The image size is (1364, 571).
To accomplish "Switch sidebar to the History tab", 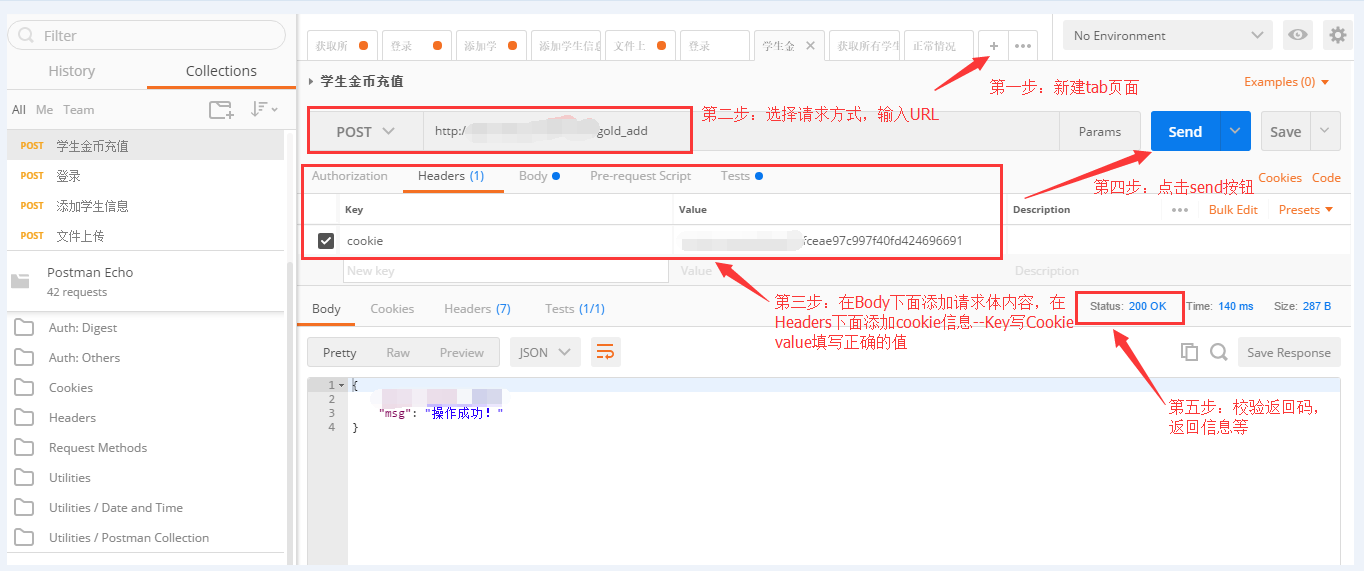I will [71, 71].
